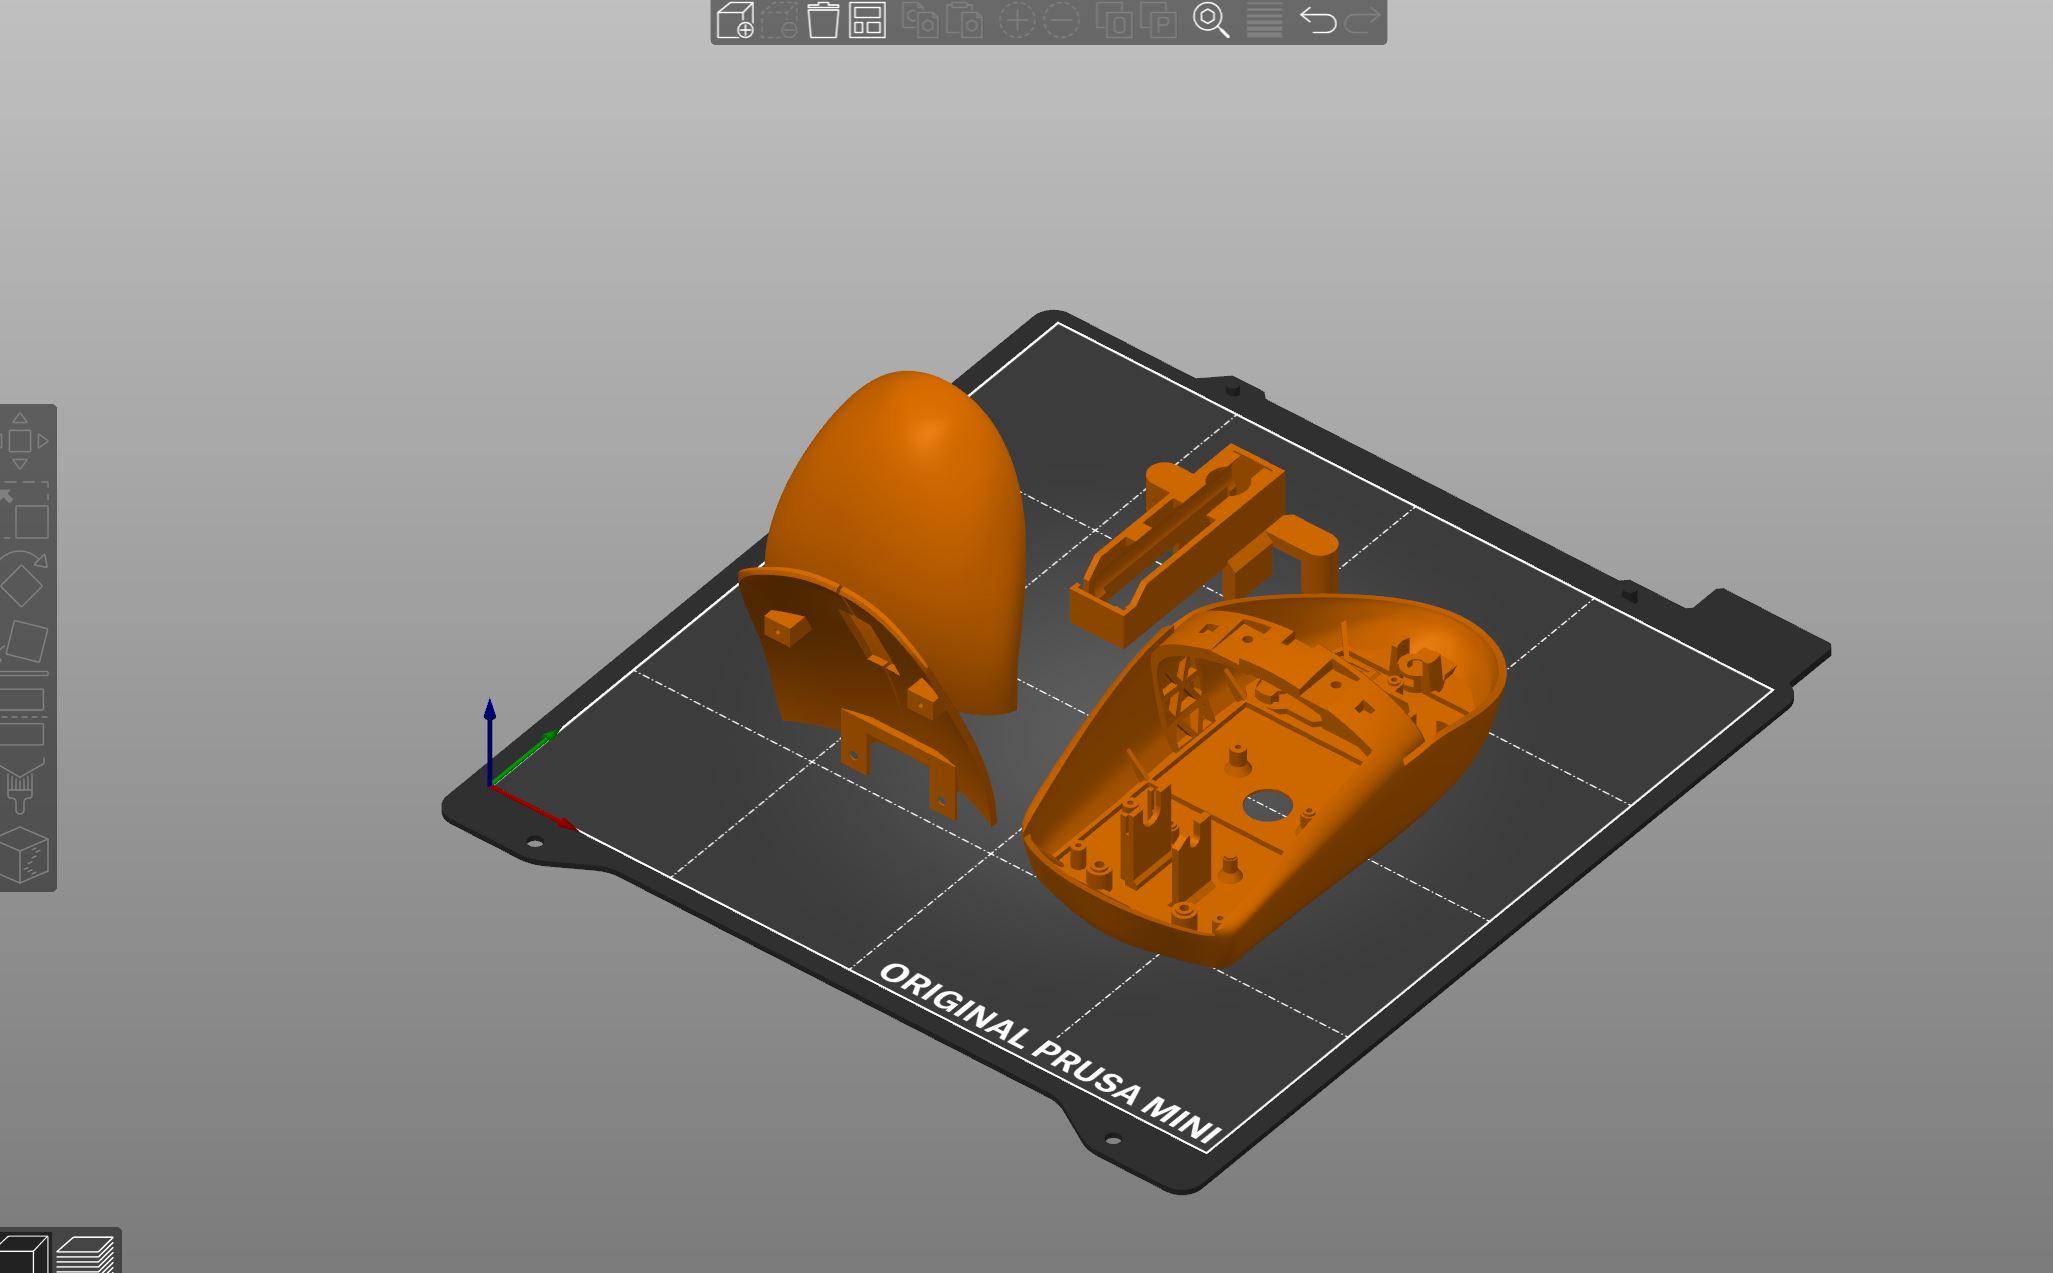Click the Arrange objects icon
This screenshot has width=2053, height=1273.
point(867,20)
